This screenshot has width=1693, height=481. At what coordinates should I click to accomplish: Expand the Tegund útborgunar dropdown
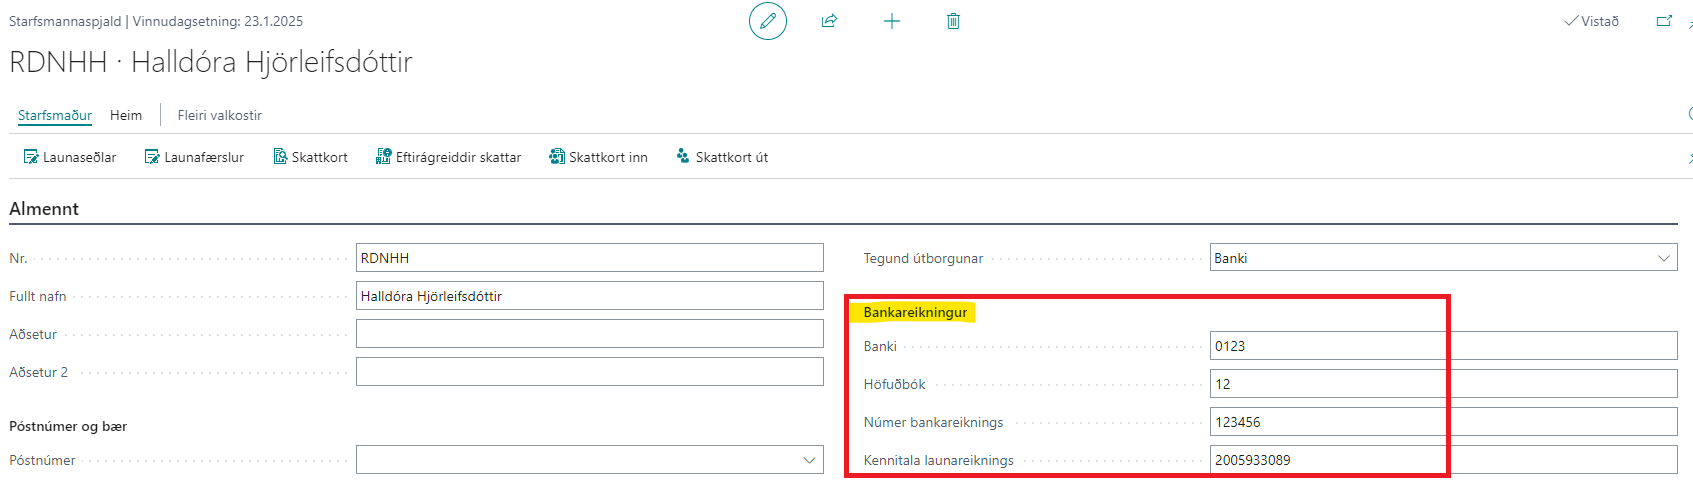(x=1663, y=258)
